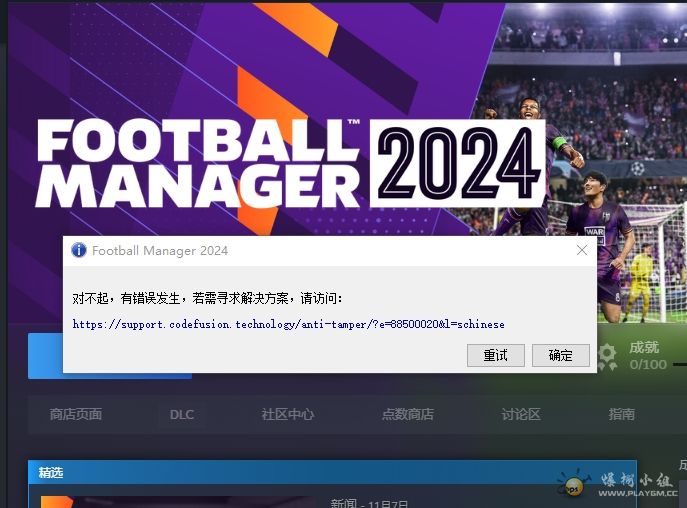Click the error message text in dialog
Viewport: 687px width, 508px height.
coord(207,298)
